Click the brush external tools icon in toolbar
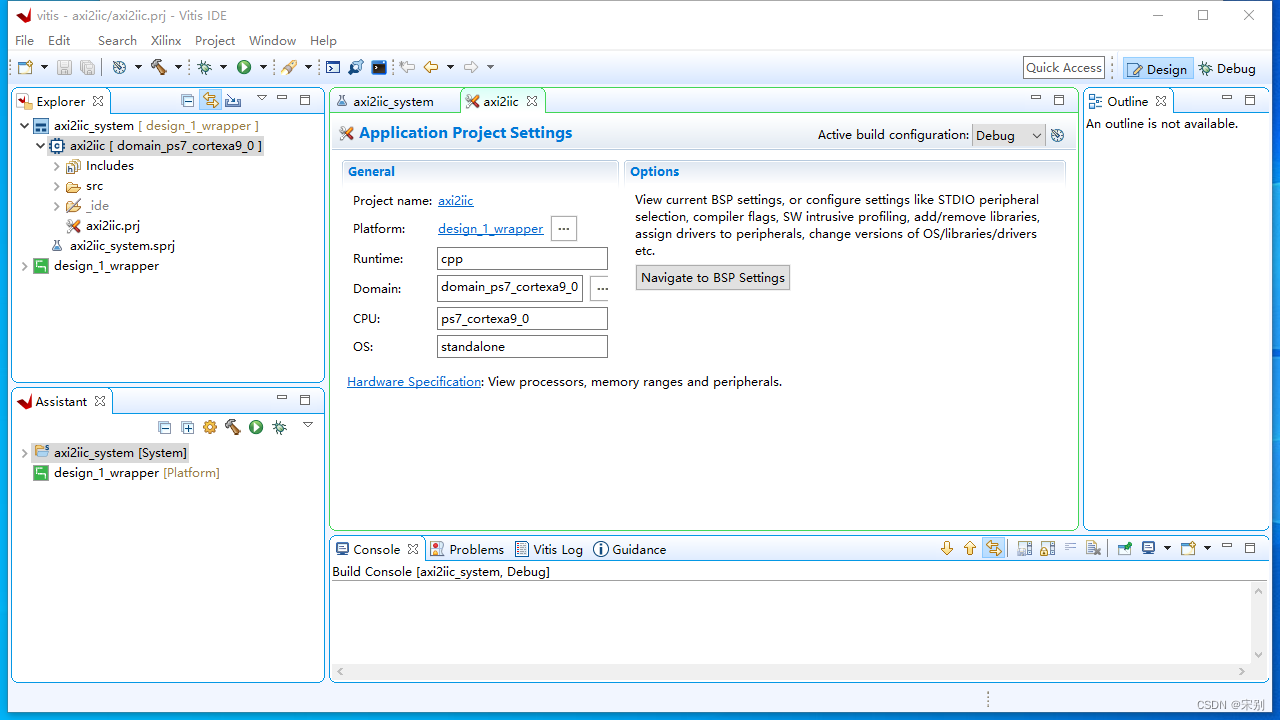Screen dimensions: 1280x720 coord(289,67)
